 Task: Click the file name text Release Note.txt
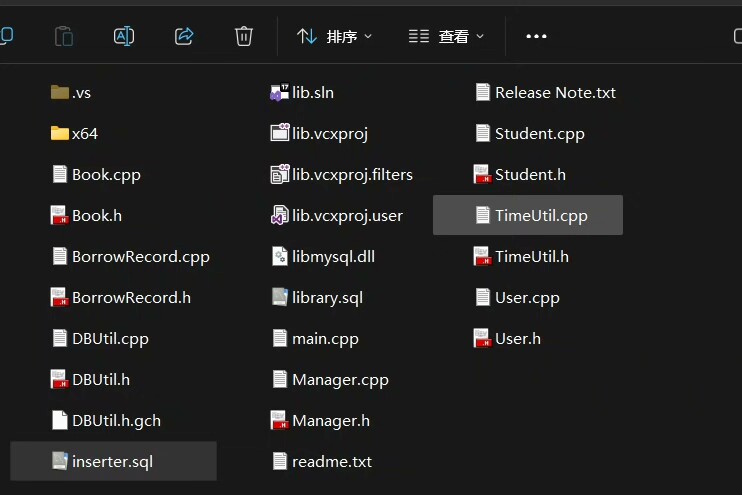[556, 93]
